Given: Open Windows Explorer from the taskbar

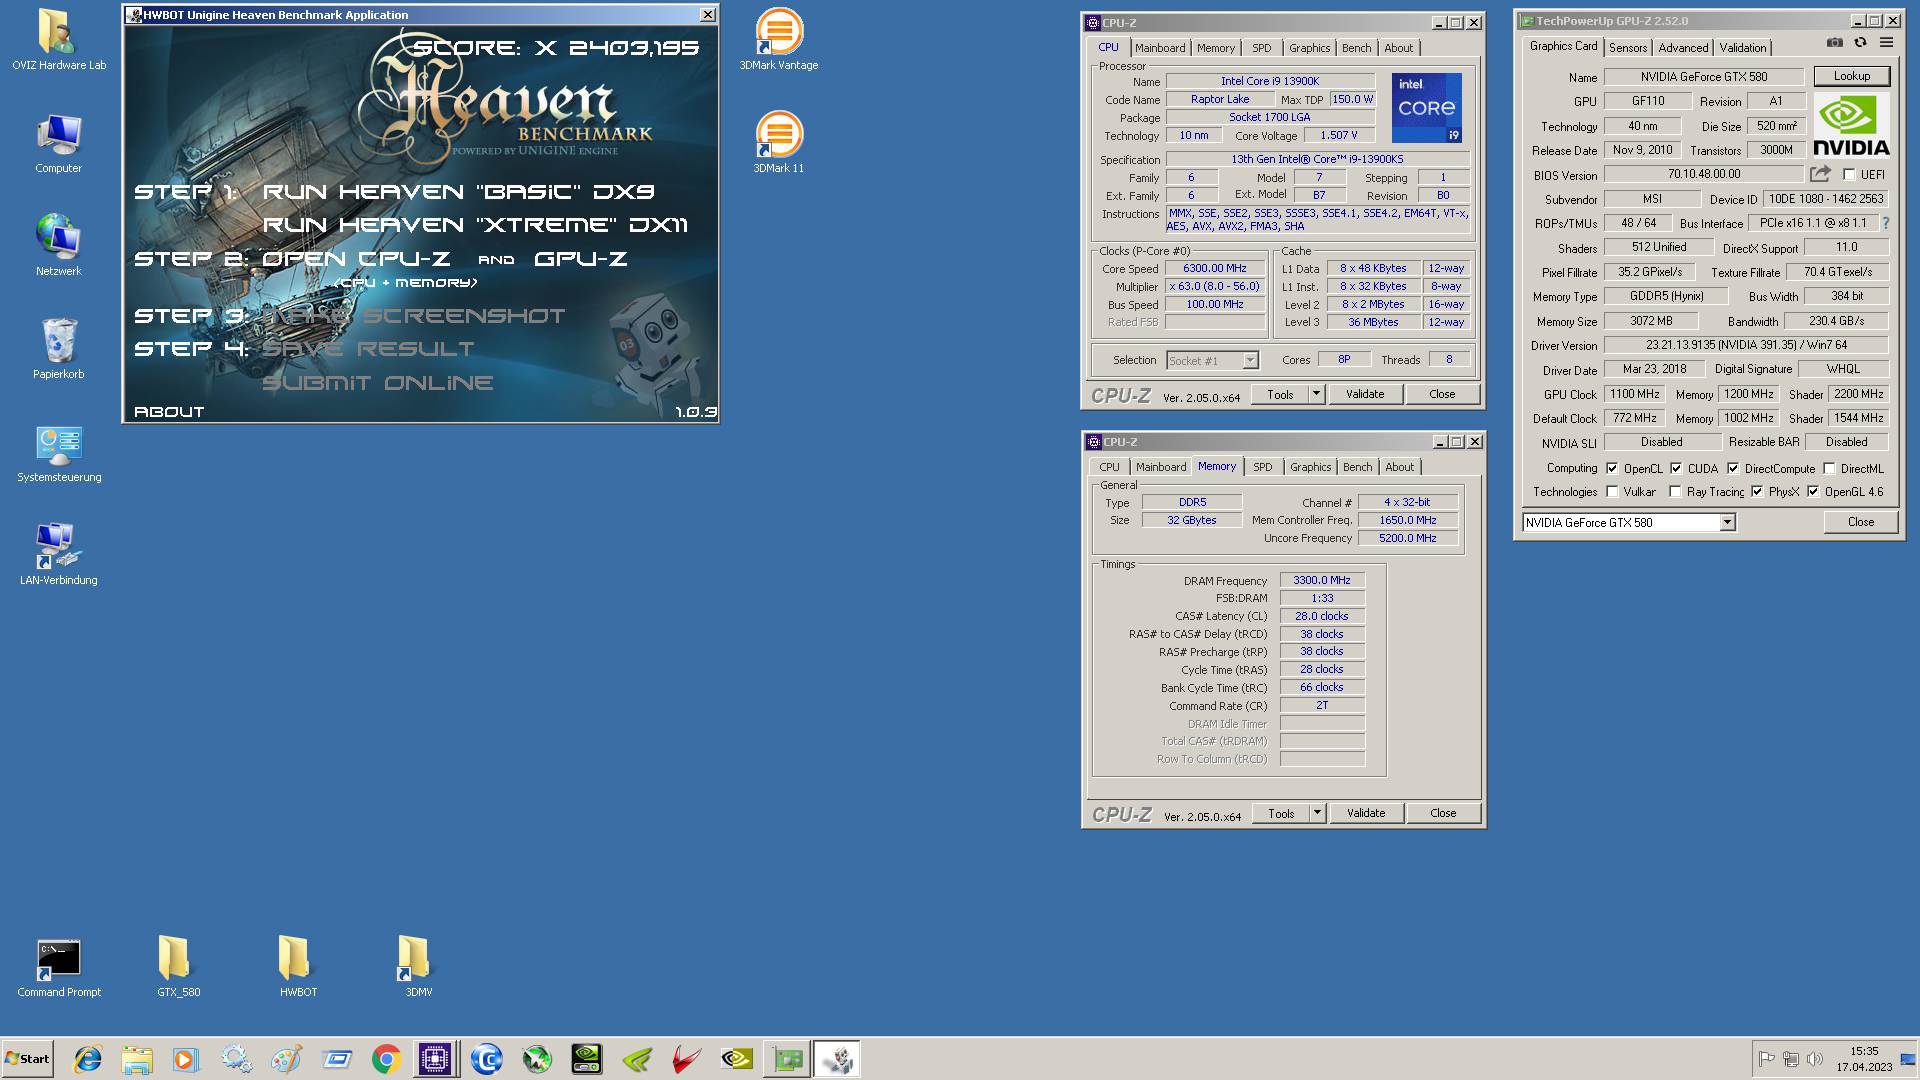Looking at the screenshot, I should pyautogui.click(x=137, y=1059).
